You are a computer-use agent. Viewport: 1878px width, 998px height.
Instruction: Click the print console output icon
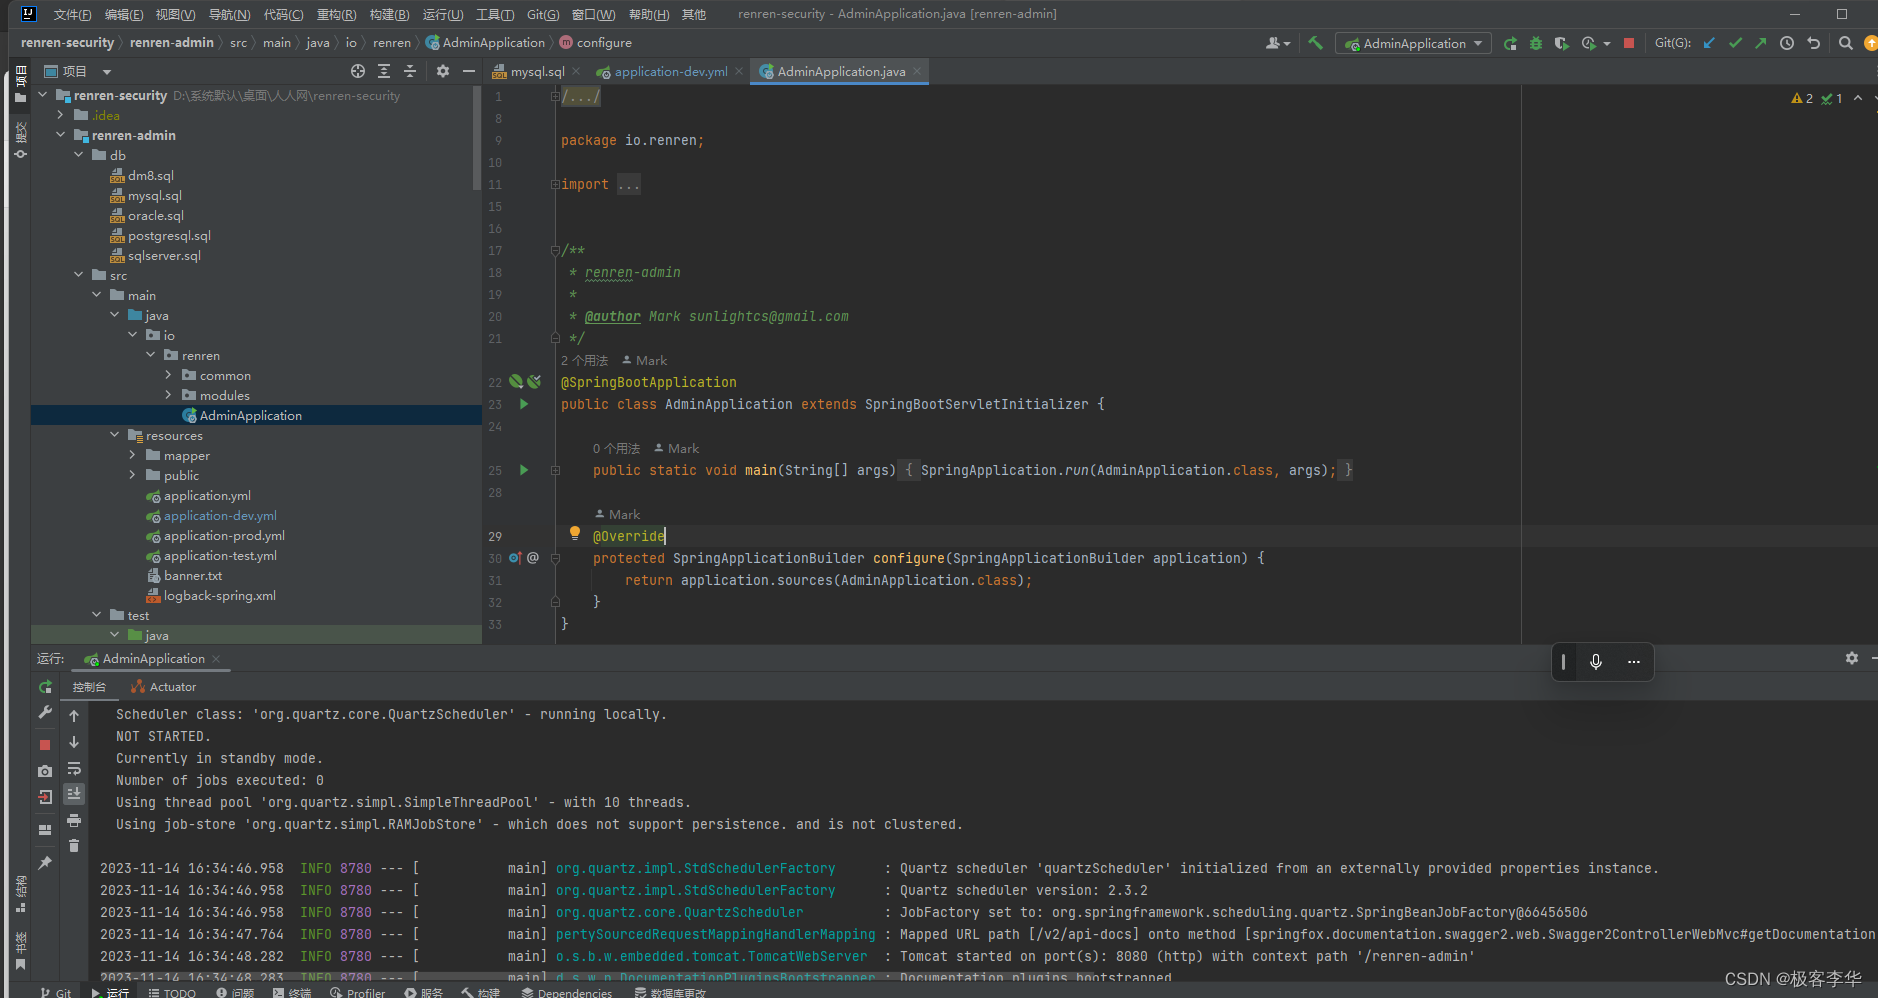tap(74, 820)
